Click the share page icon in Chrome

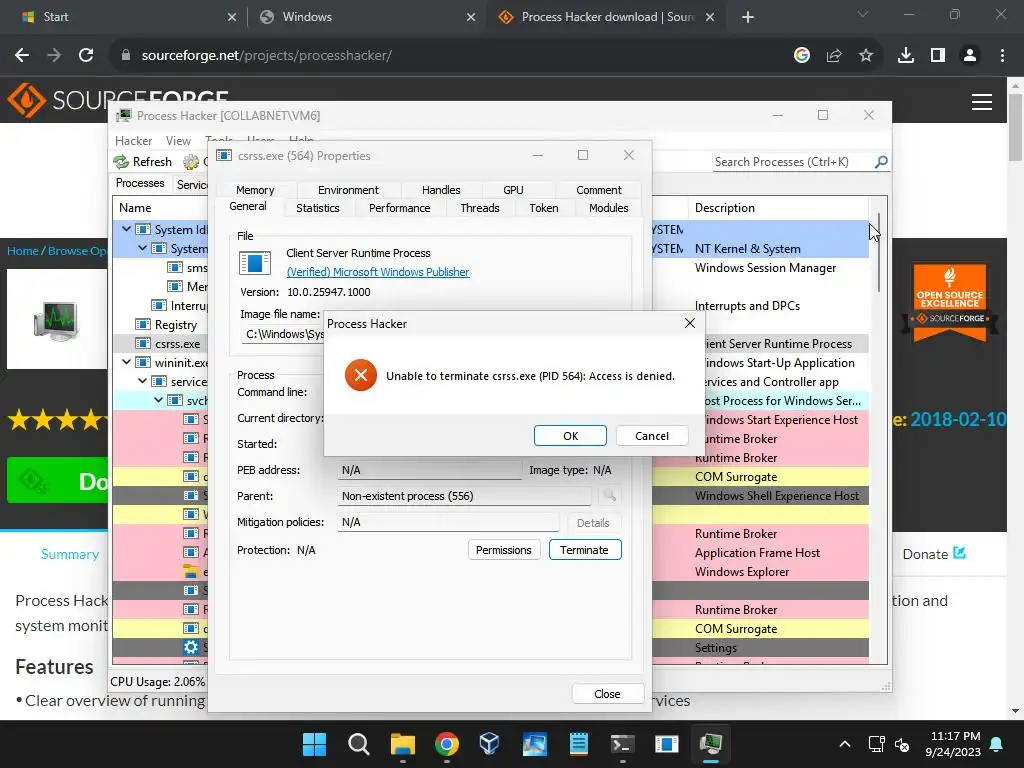coord(834,56)
